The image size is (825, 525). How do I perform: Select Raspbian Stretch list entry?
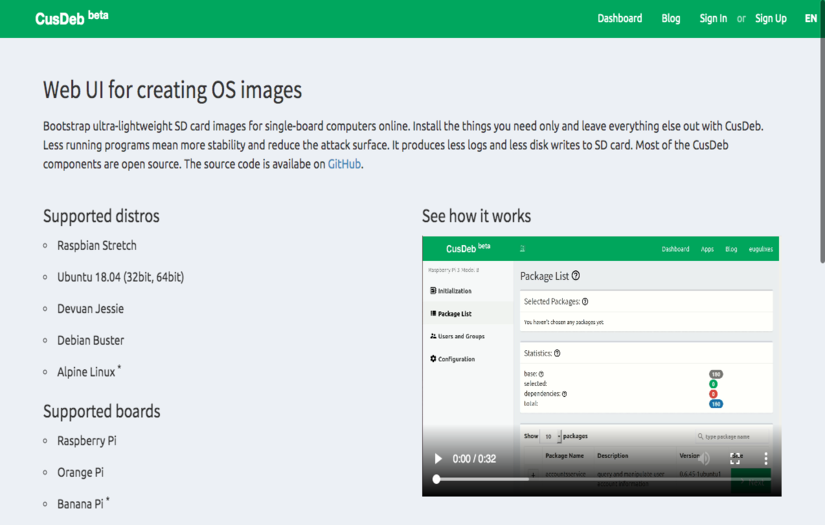(97, 246)
